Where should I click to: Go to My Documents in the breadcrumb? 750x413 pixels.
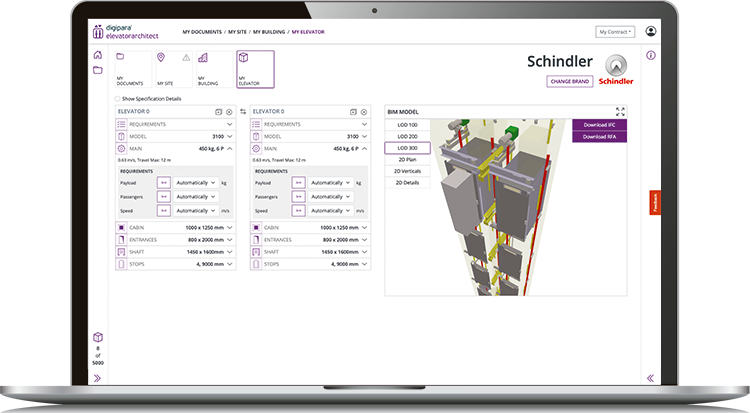[202, 32]
